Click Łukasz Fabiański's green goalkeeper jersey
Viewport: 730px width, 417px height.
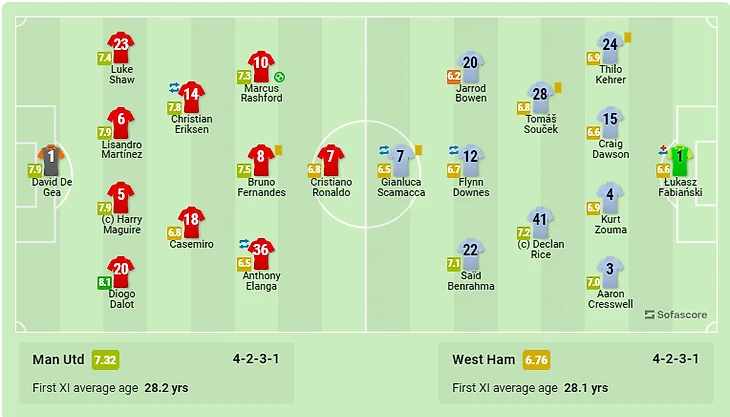click(x=680, y=160)
